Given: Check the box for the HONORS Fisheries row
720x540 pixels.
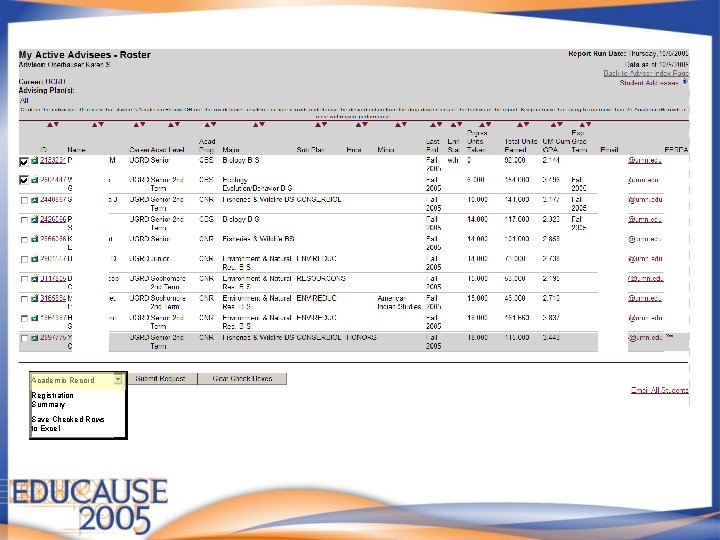Looking at the screenshot, I should [24, 339].
